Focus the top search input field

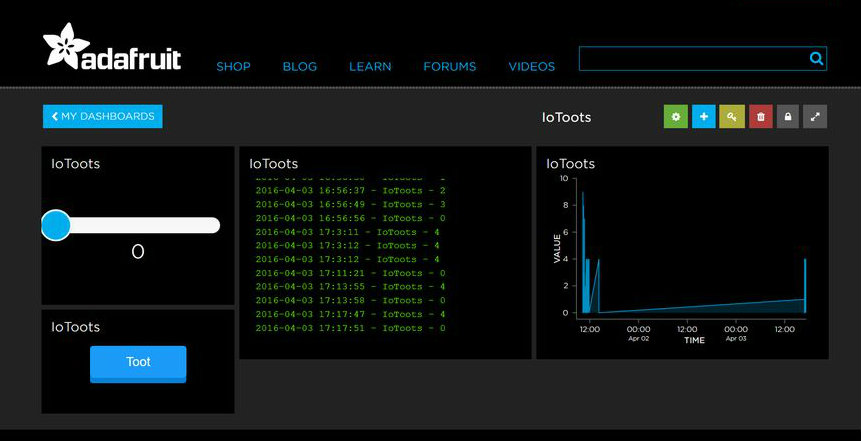click(694, 58)
